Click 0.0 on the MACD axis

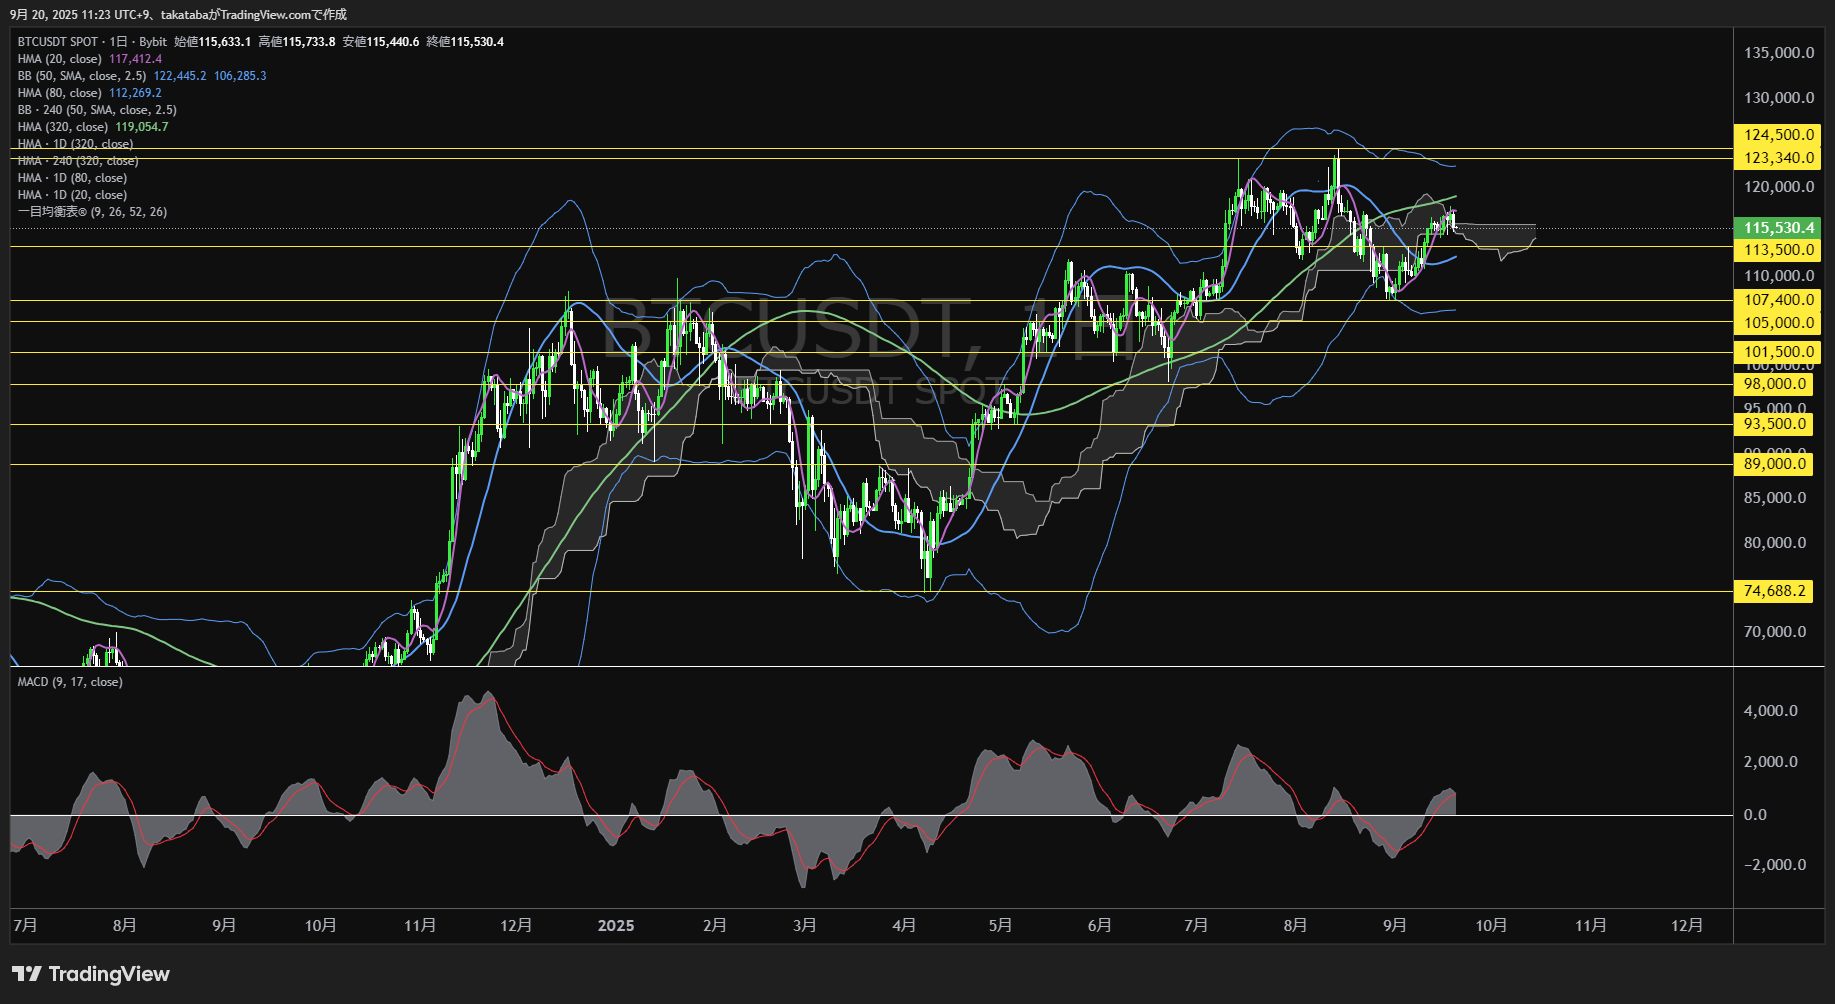[1755, 815]
